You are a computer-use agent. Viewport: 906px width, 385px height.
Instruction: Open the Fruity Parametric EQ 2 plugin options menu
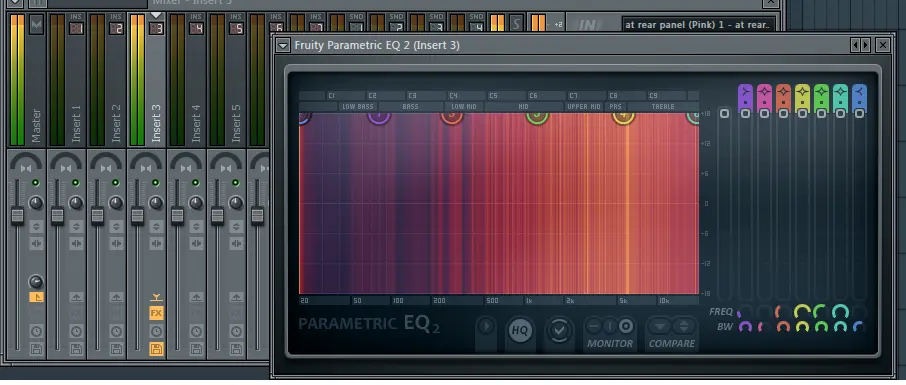tap(283, 45)
